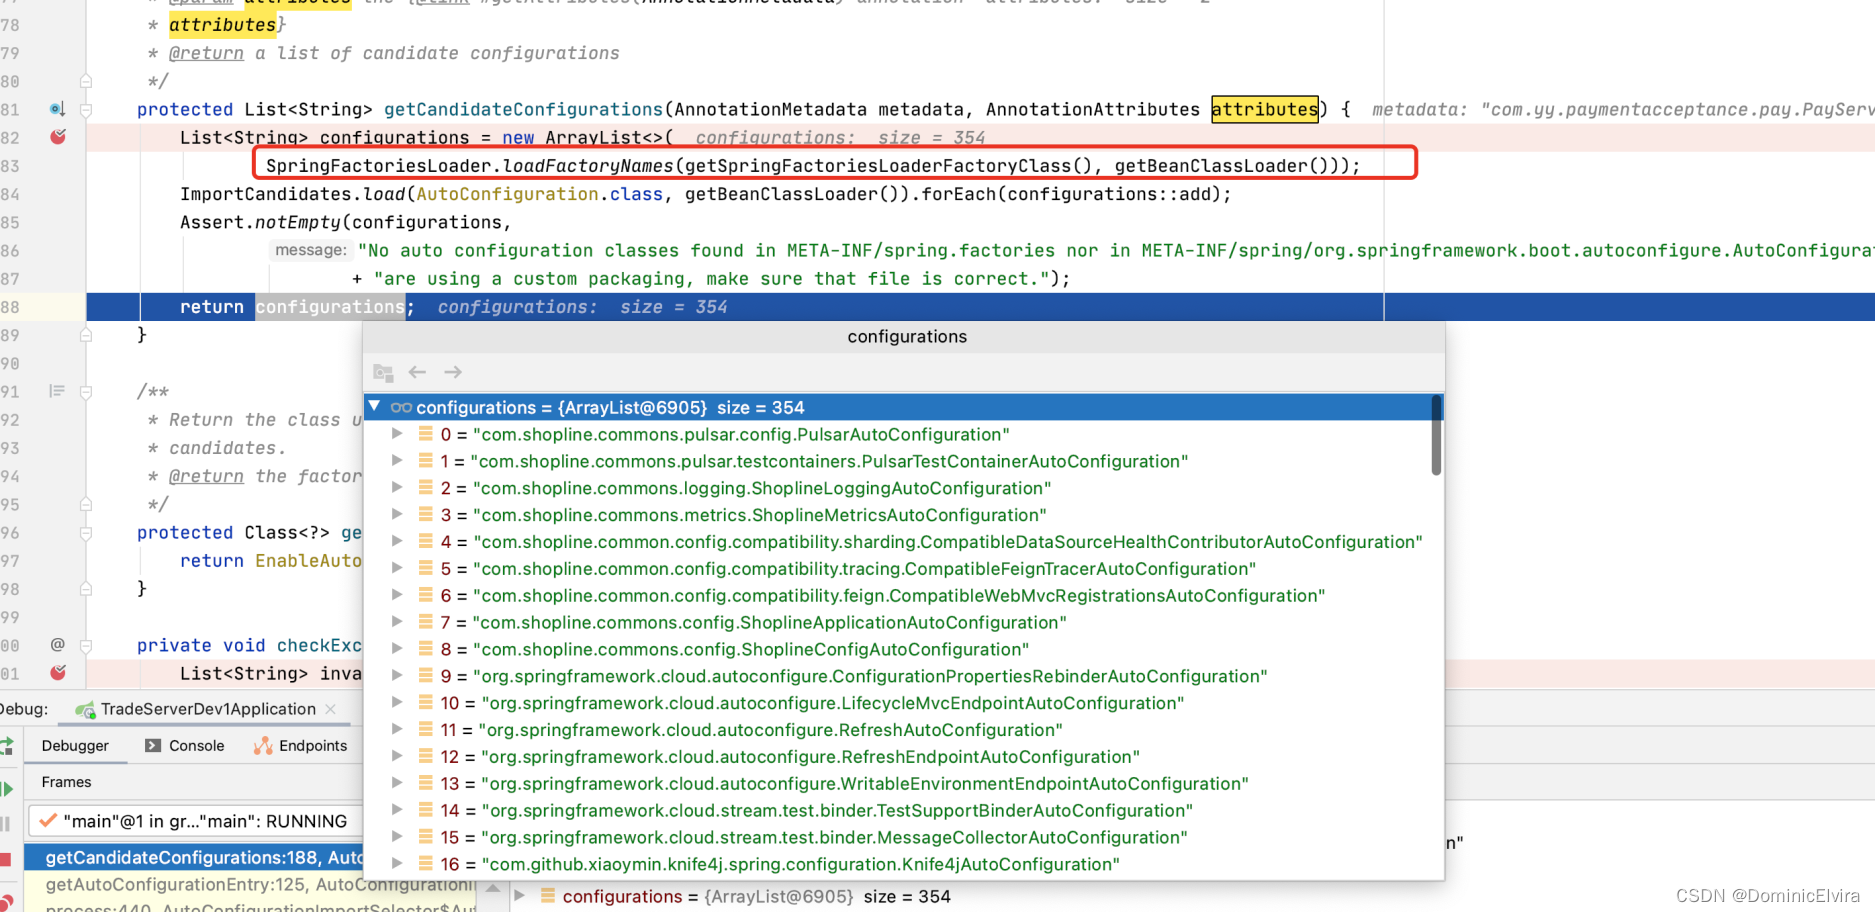This screenshot has width=1875, height=912.
Task: Click the Rerun debug icon
Action: pyautogui.click(x=7, y=746)
